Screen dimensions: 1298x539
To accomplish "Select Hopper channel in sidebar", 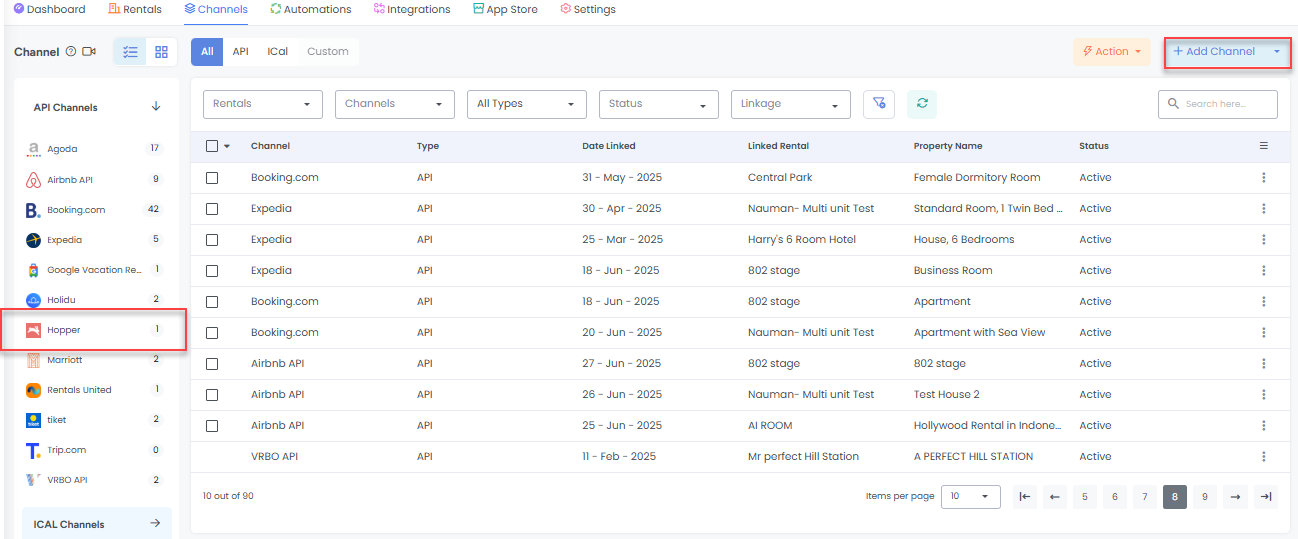I will point(94,330).
